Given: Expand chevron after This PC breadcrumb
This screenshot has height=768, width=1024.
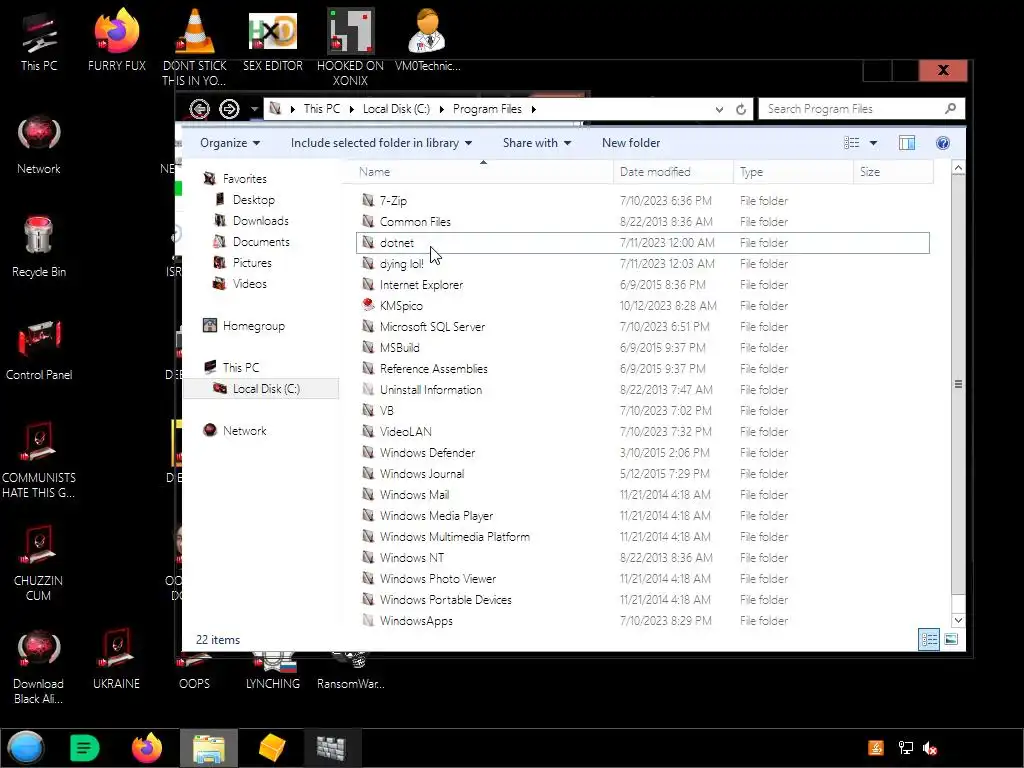Looking at the screenshot, I should [x=351, y=109].
